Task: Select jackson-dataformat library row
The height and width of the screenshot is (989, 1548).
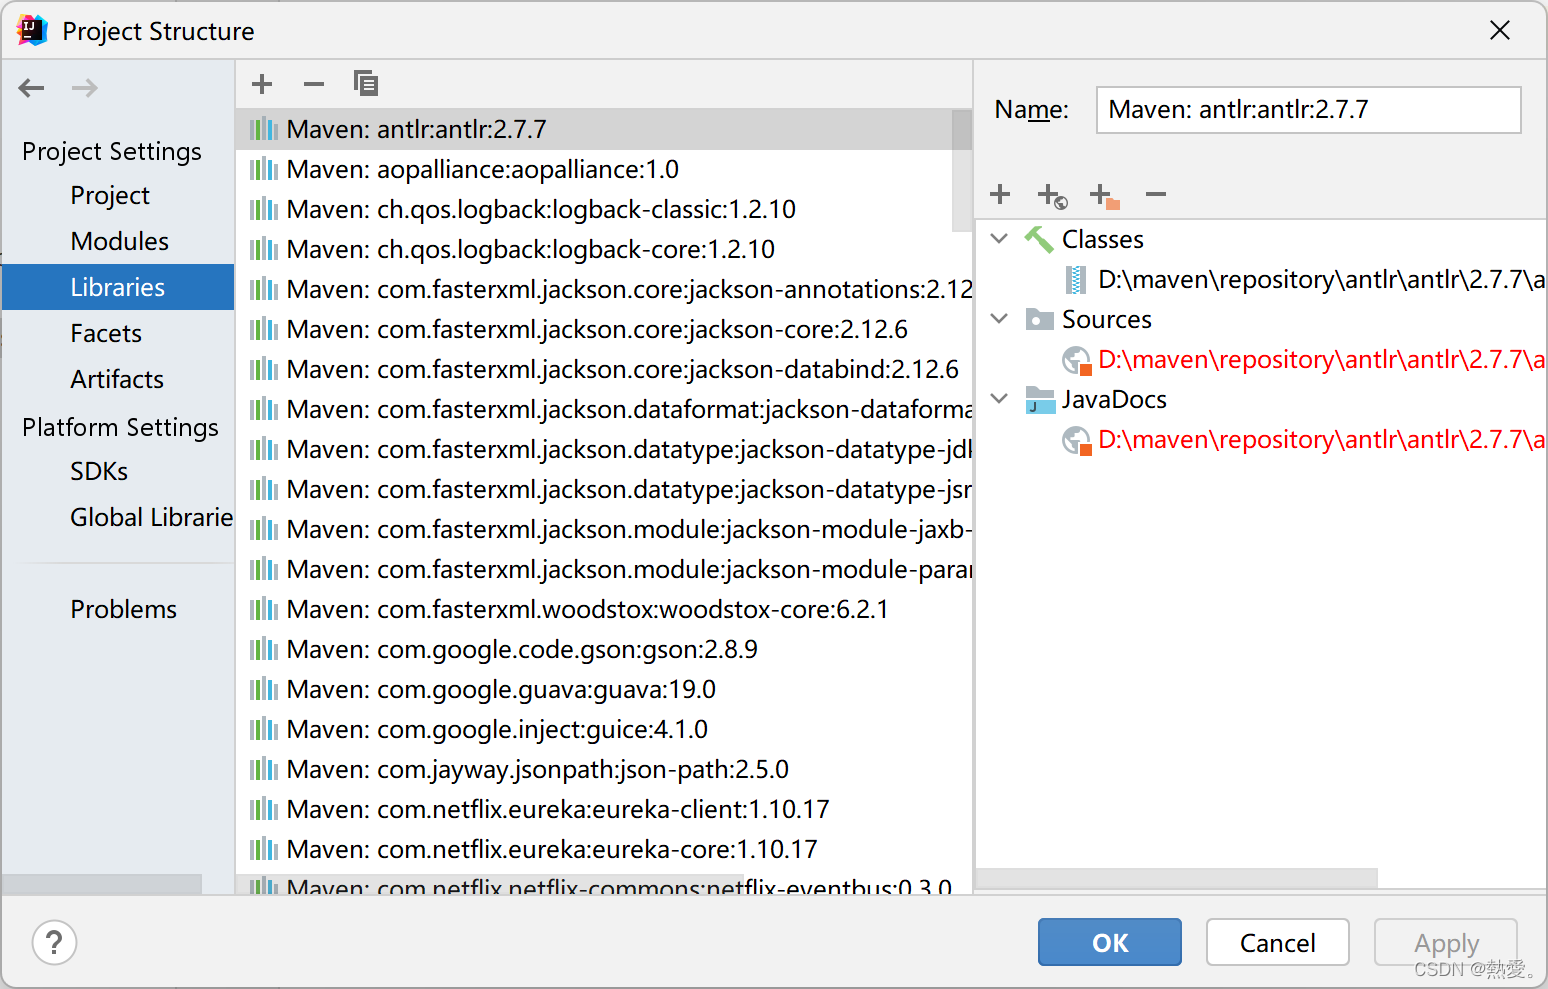Action: point(604,409)
